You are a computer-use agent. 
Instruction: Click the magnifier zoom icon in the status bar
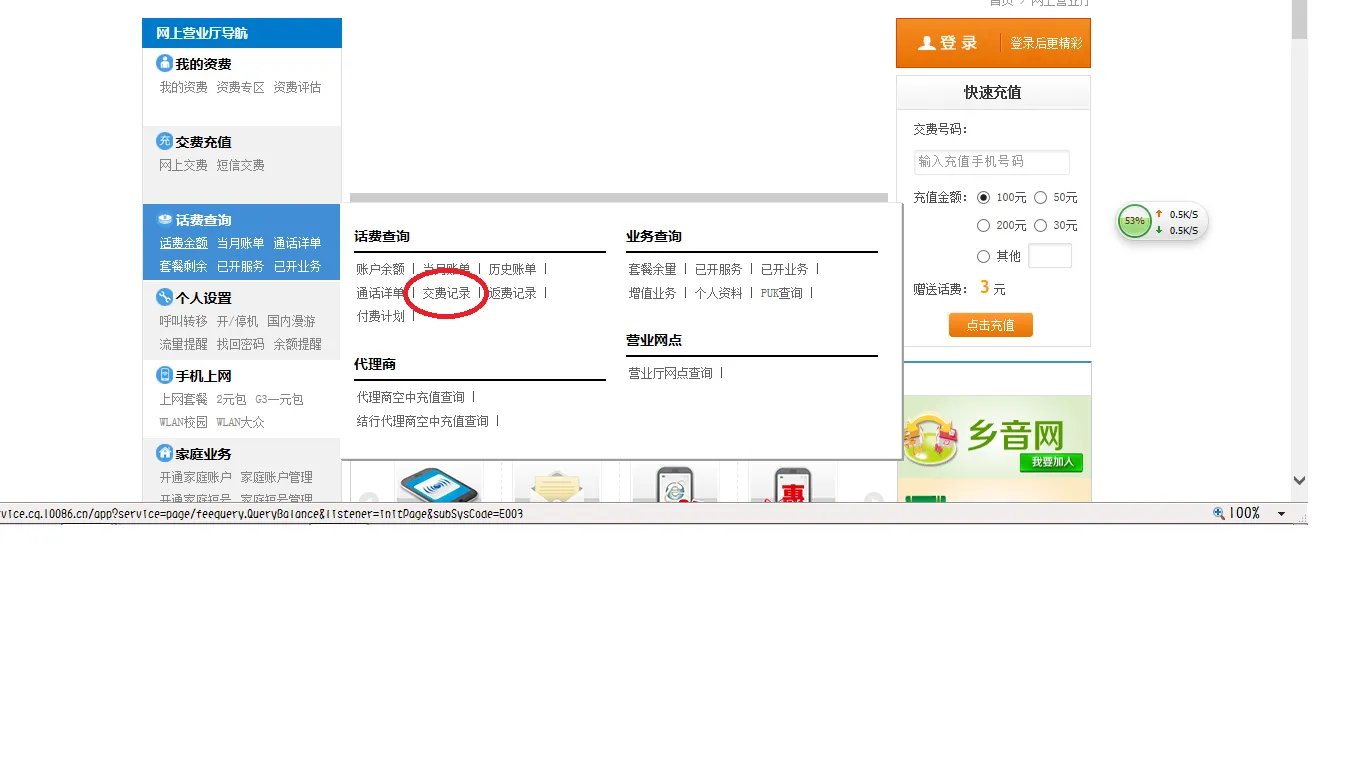[x=1219, y=513]
